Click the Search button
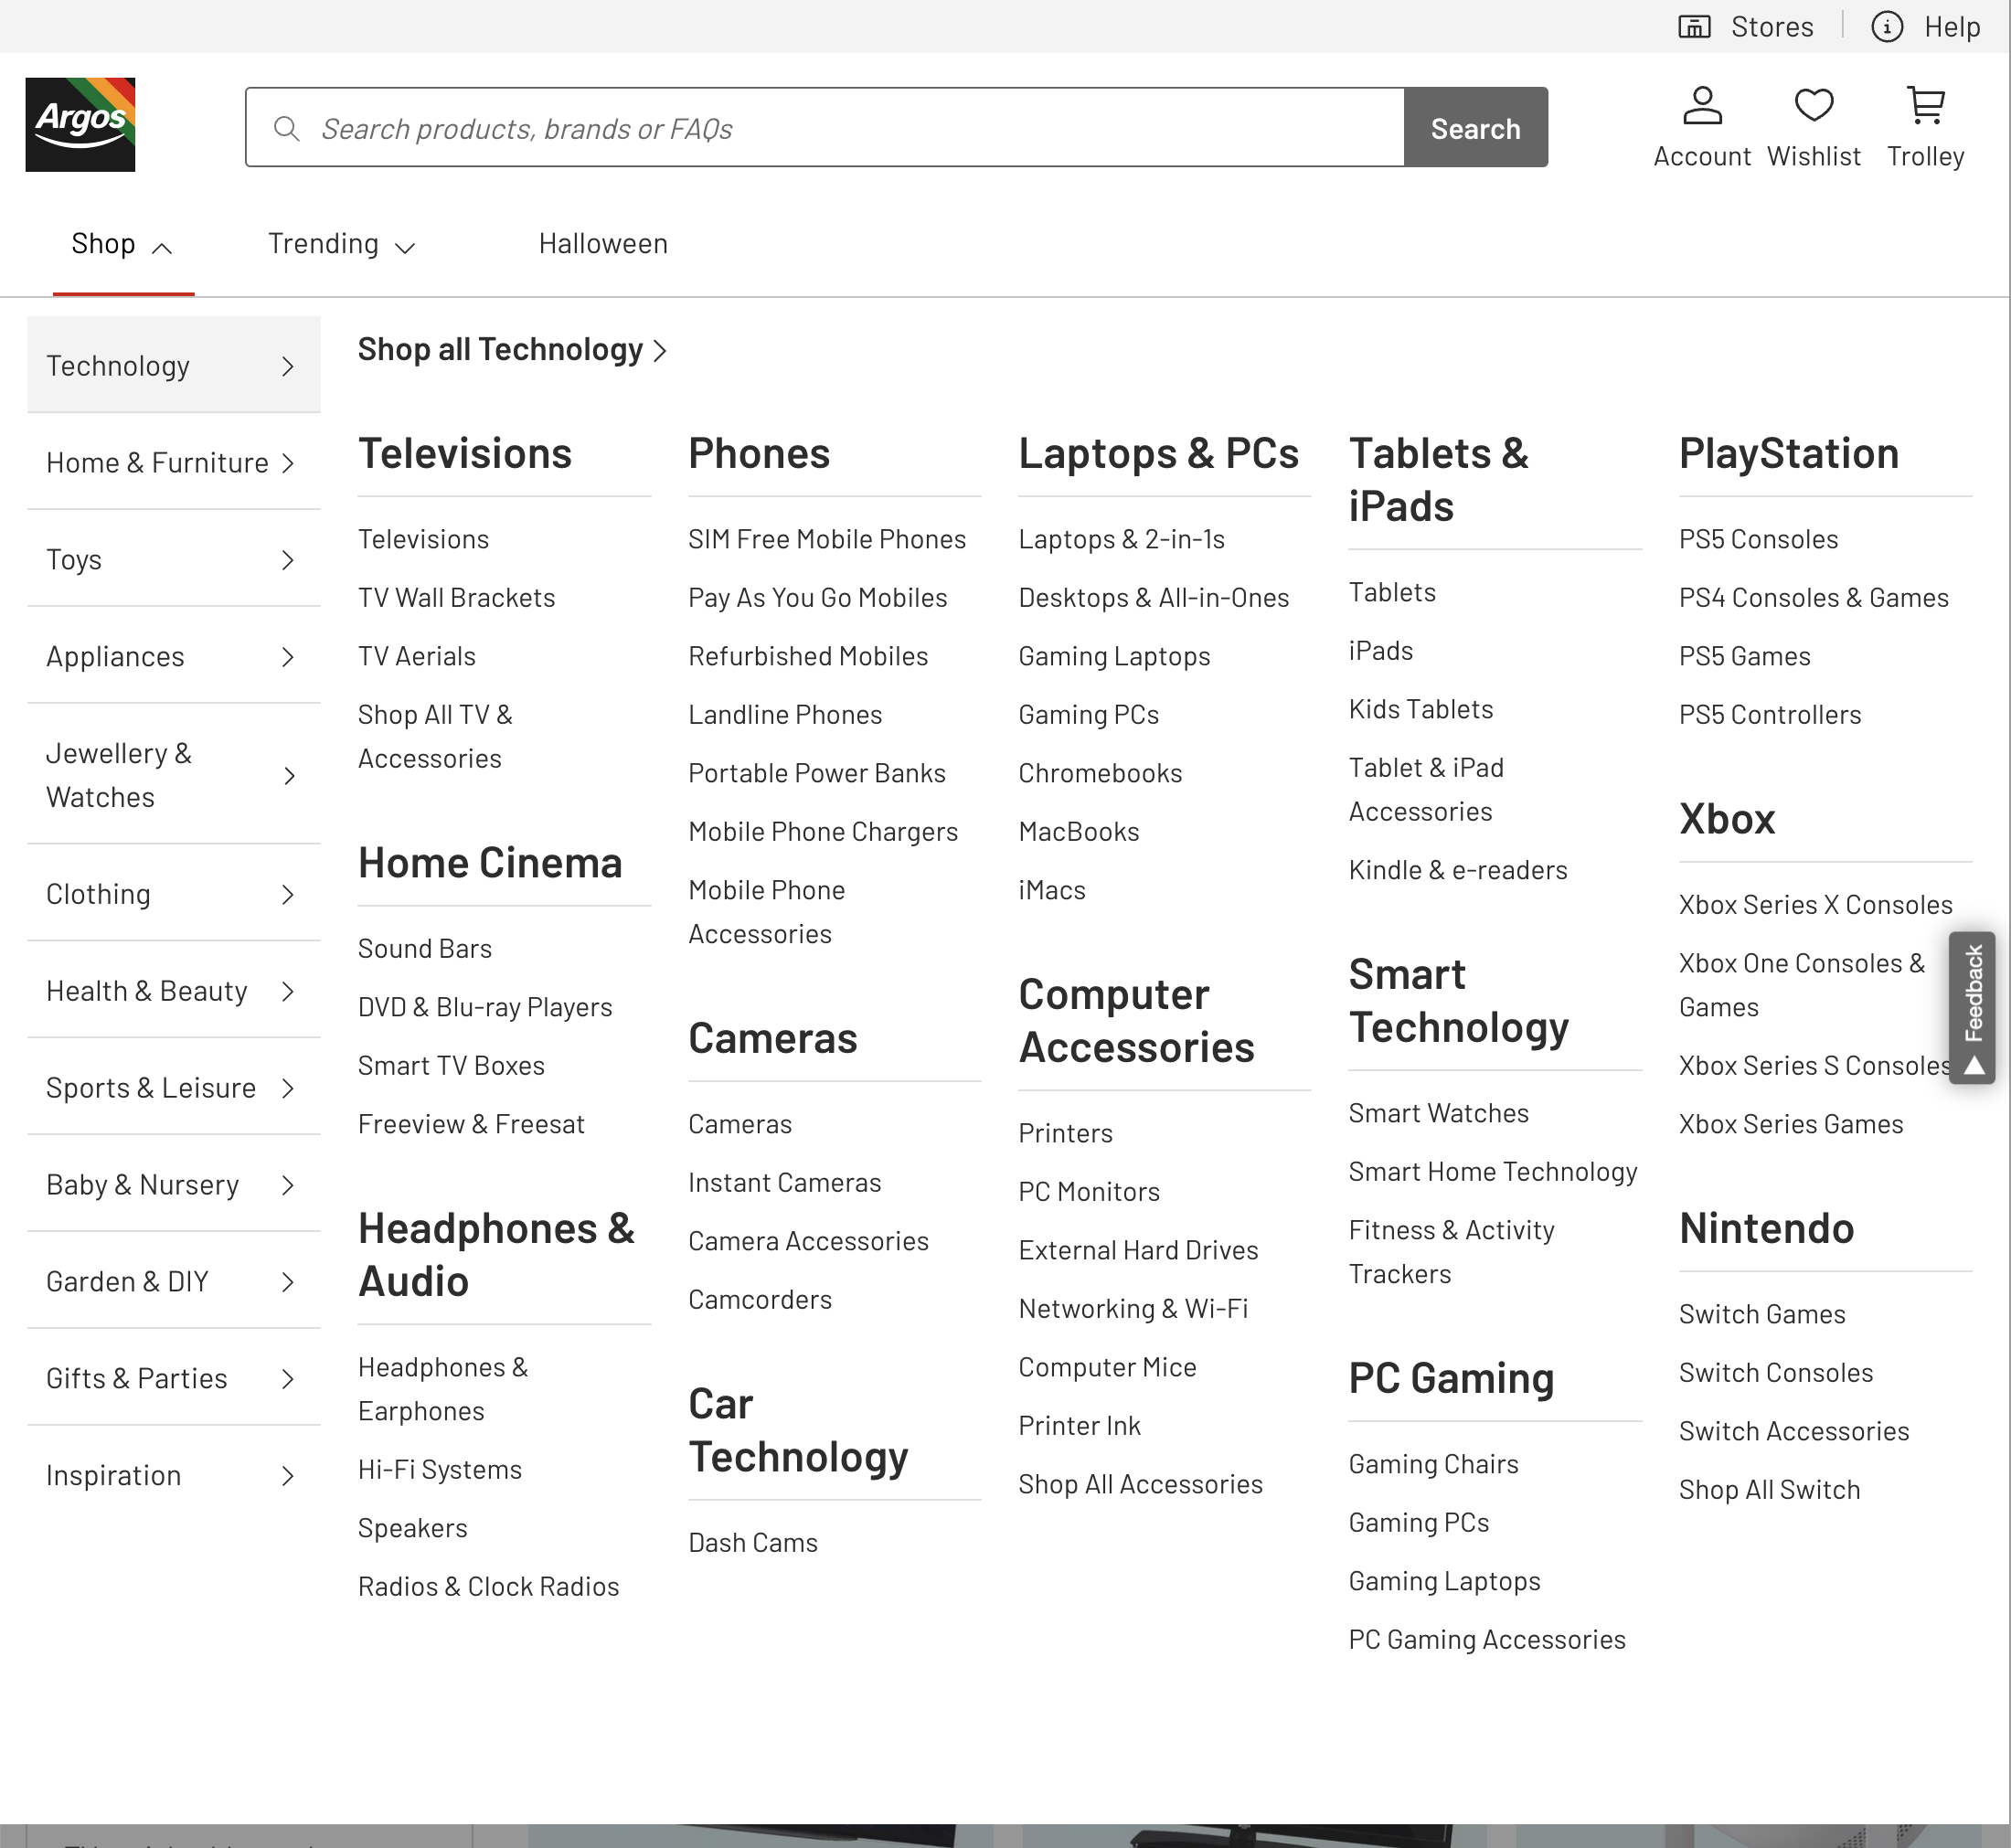Viewport: 2011px width, 1848px height. coord(1476,127)
